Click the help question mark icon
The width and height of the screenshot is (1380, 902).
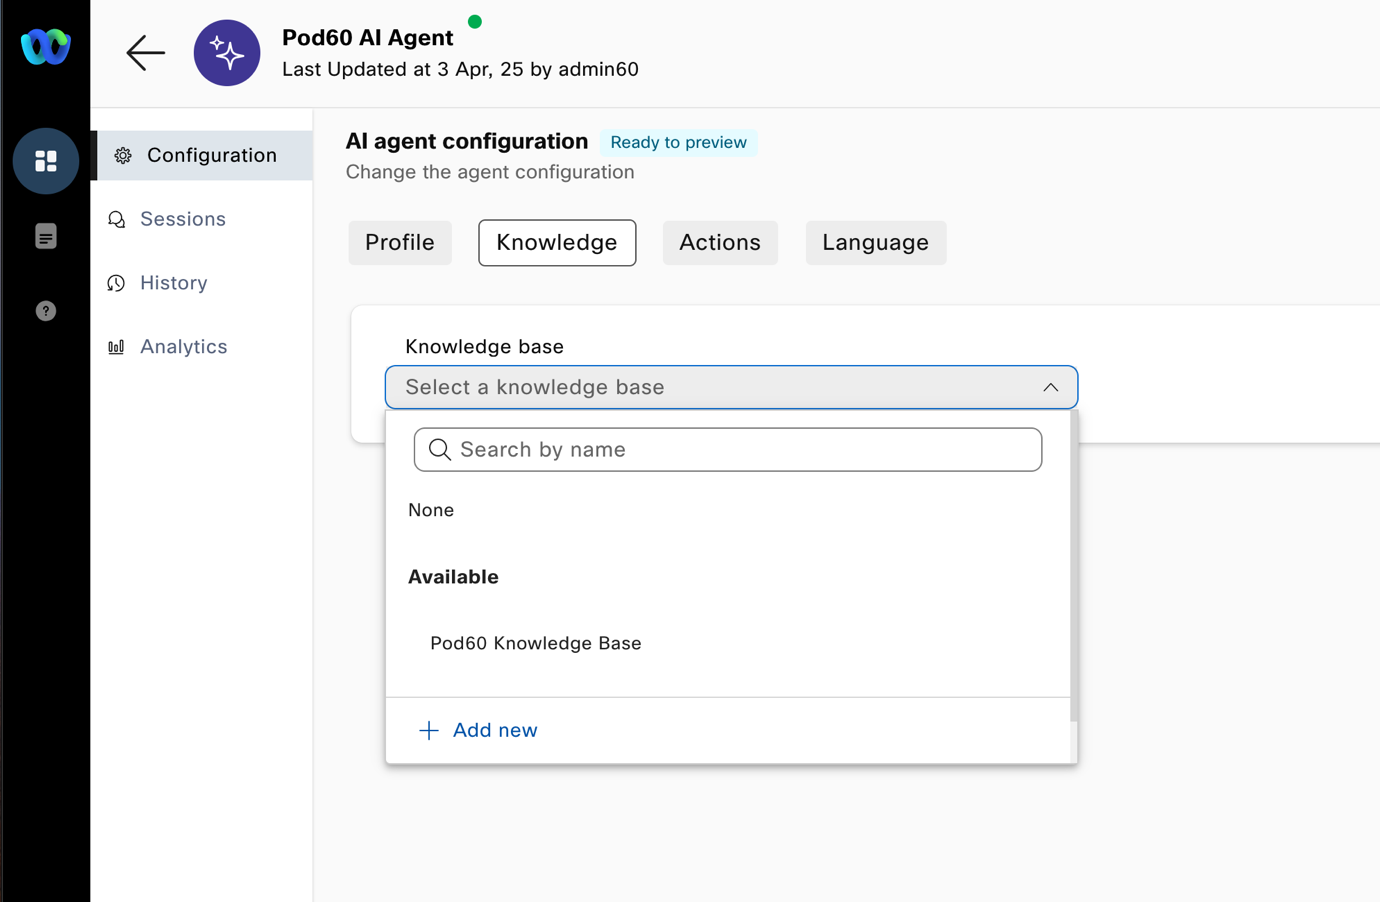point(46,311)
